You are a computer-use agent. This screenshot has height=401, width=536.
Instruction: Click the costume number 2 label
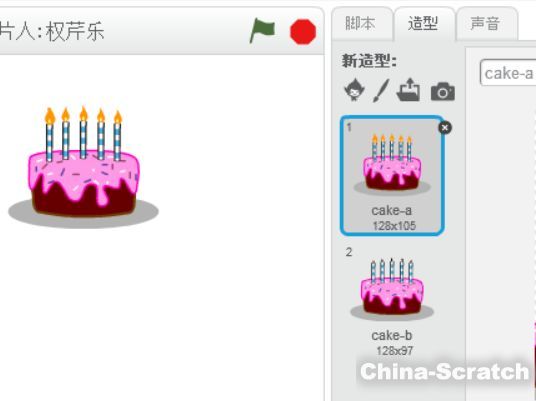coord(349,252)
